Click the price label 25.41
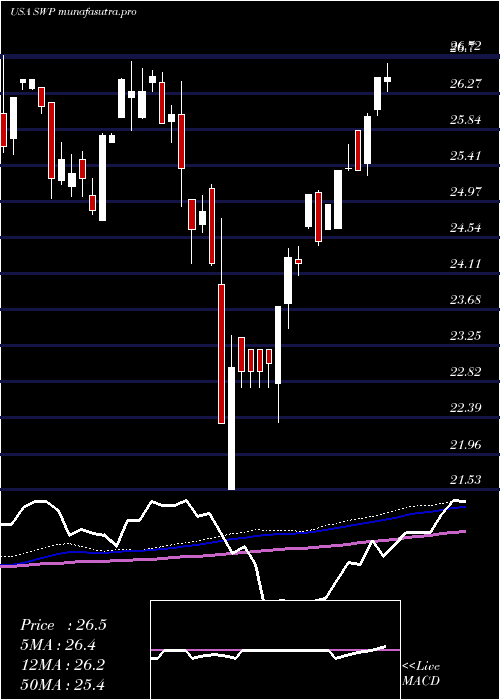This screenshot has width=500, height=700. point(466,156)
